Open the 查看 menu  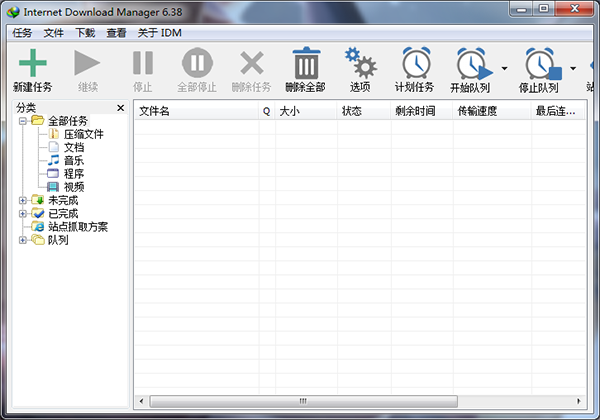point(116,33)
